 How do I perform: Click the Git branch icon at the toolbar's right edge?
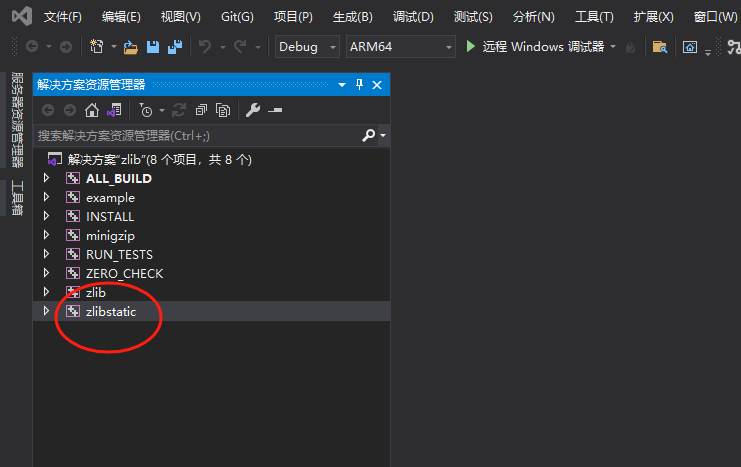coord(733,47)
